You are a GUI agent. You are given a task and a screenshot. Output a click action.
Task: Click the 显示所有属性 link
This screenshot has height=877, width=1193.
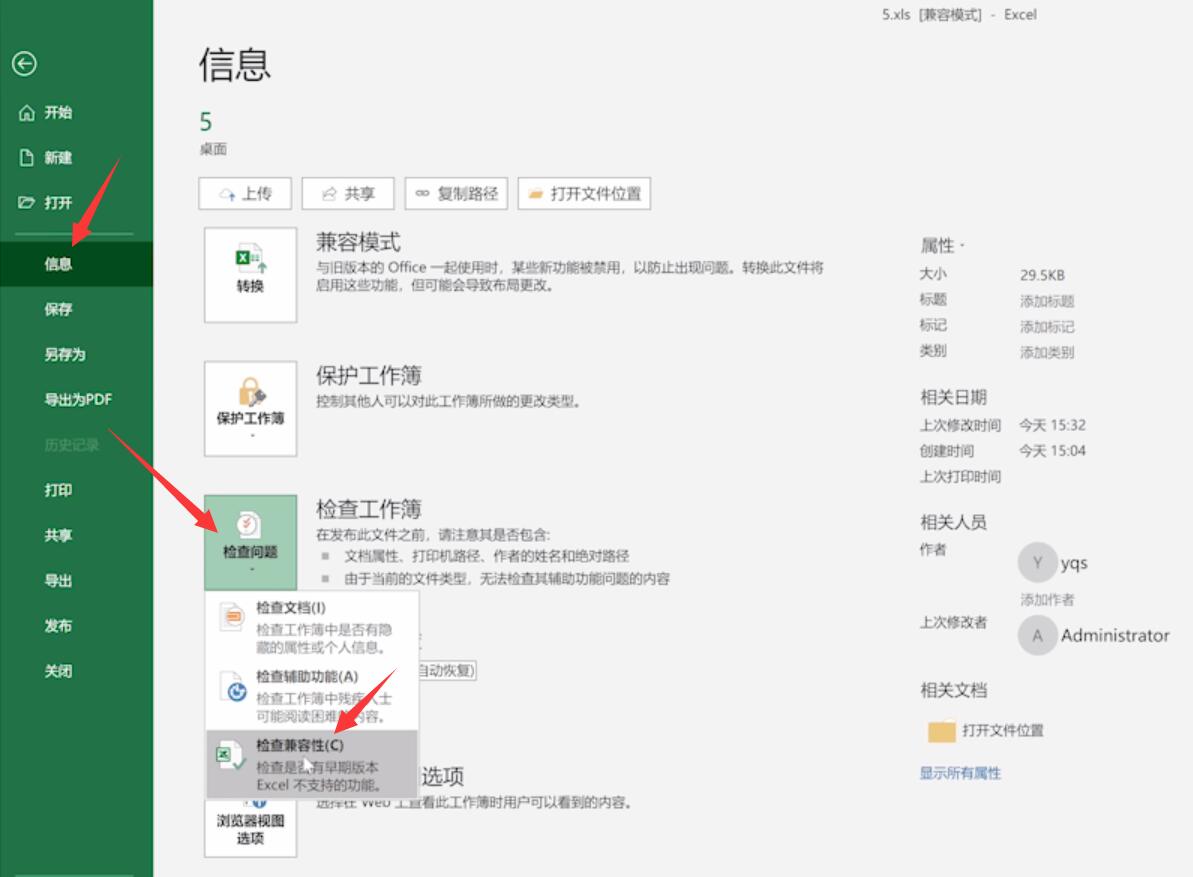tap(960, 774)
